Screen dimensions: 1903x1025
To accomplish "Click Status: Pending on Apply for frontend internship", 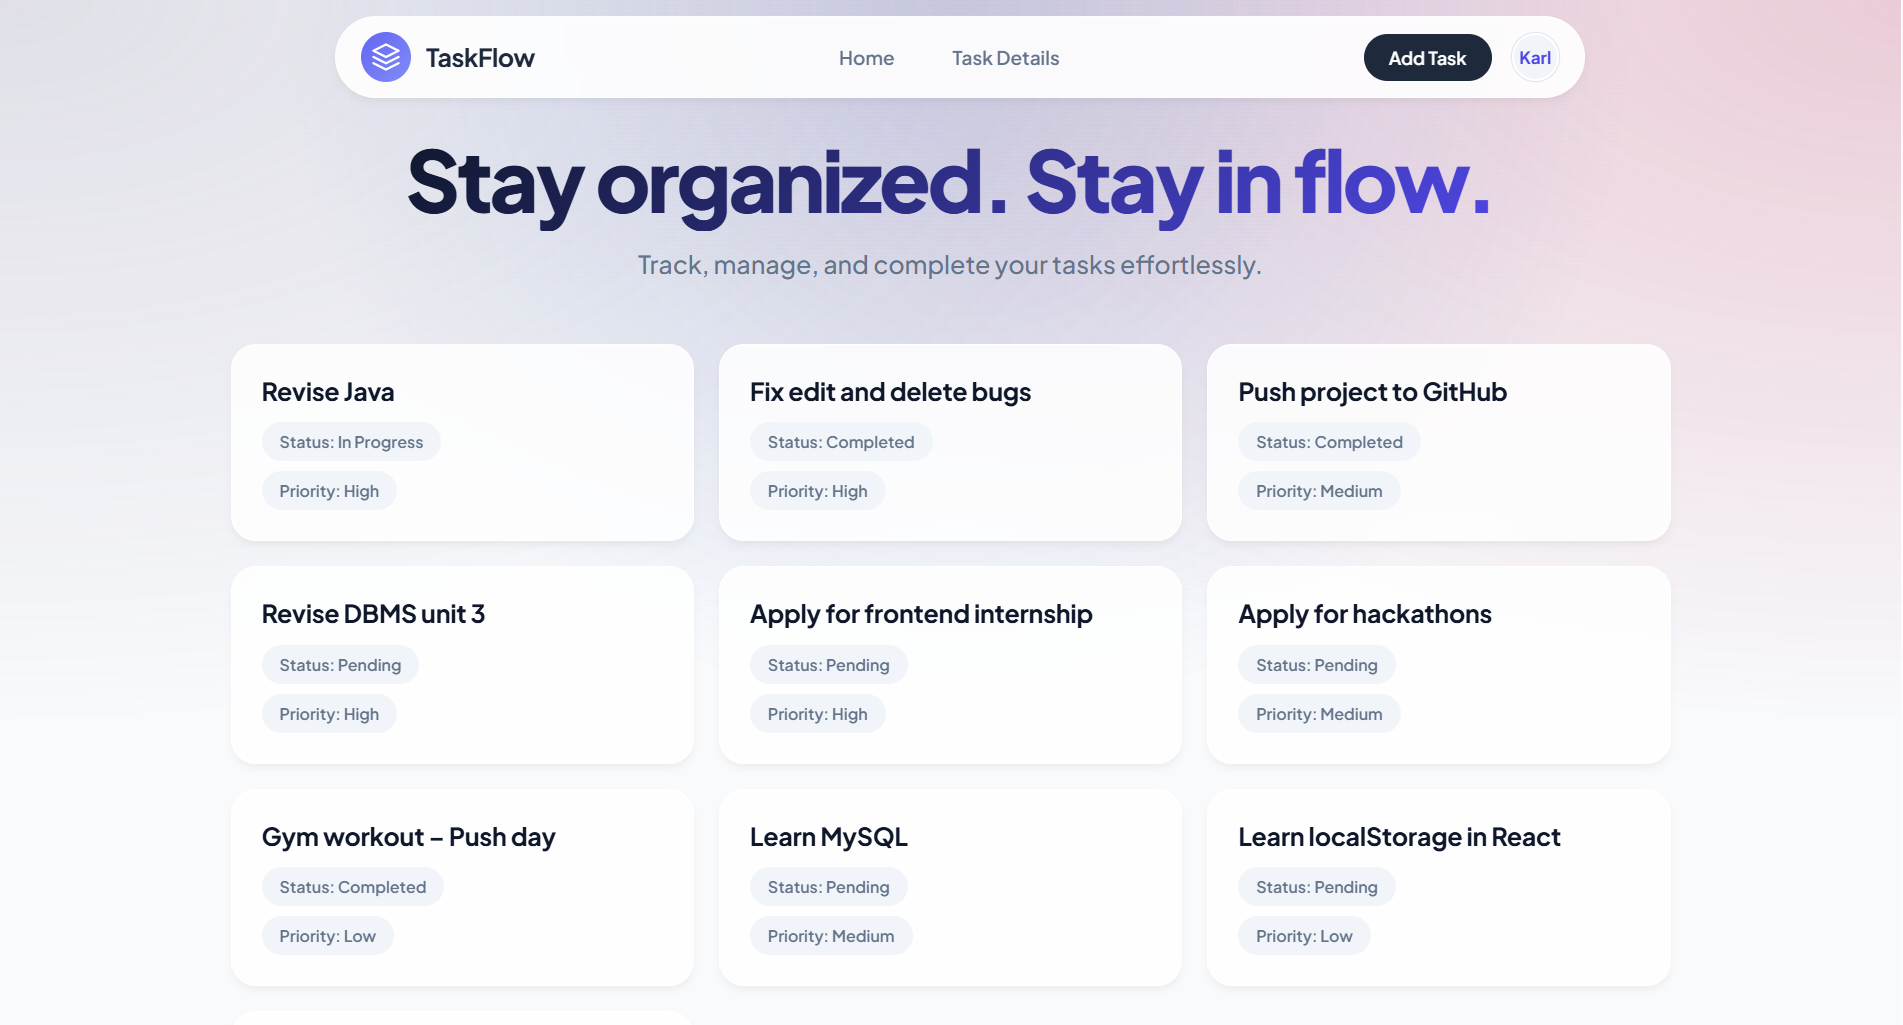I will pos(828,665).
